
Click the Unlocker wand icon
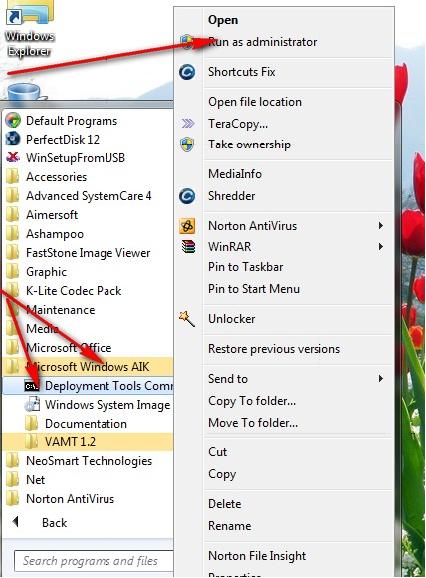(186, 318)
